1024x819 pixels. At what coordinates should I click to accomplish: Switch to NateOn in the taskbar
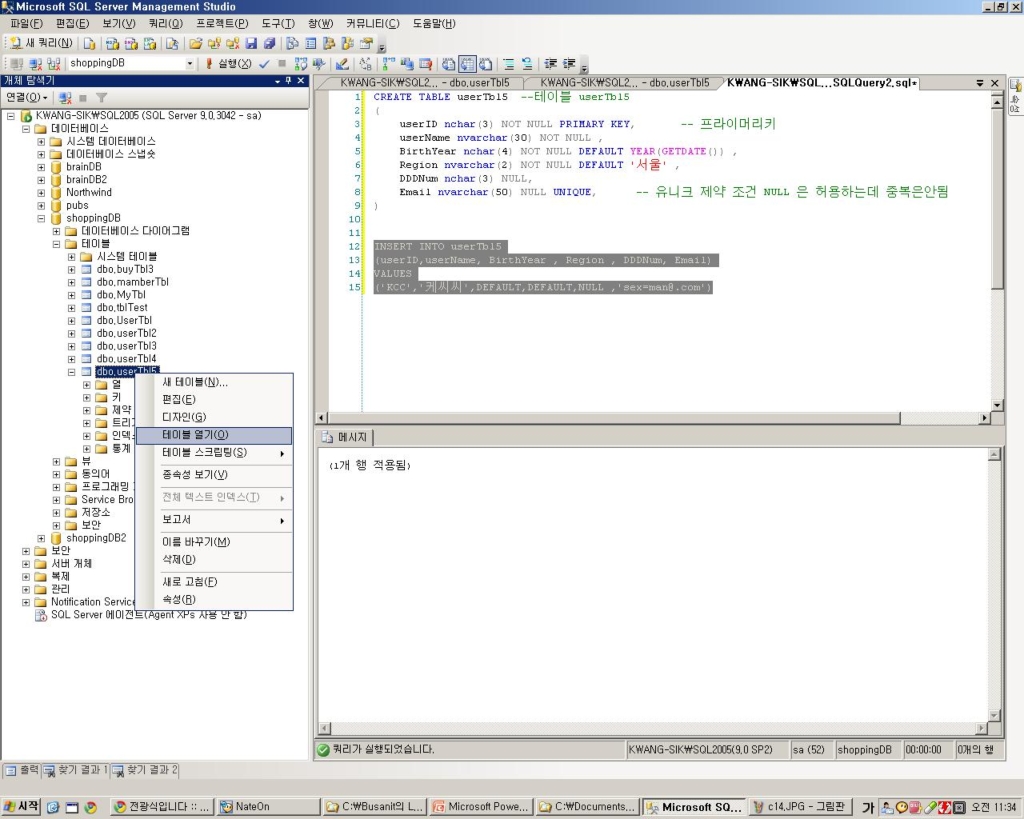coord(268,807)
